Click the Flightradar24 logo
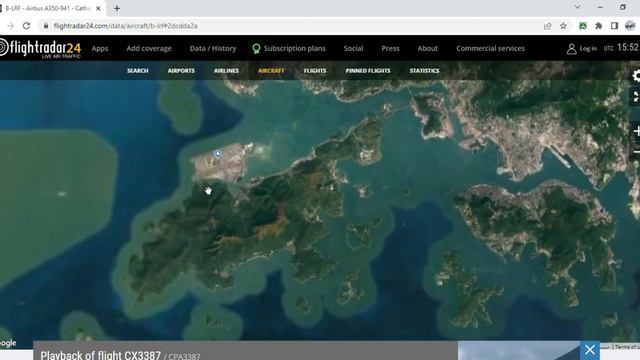The height and width of the screenshot is (360, 640). [41, 49]
